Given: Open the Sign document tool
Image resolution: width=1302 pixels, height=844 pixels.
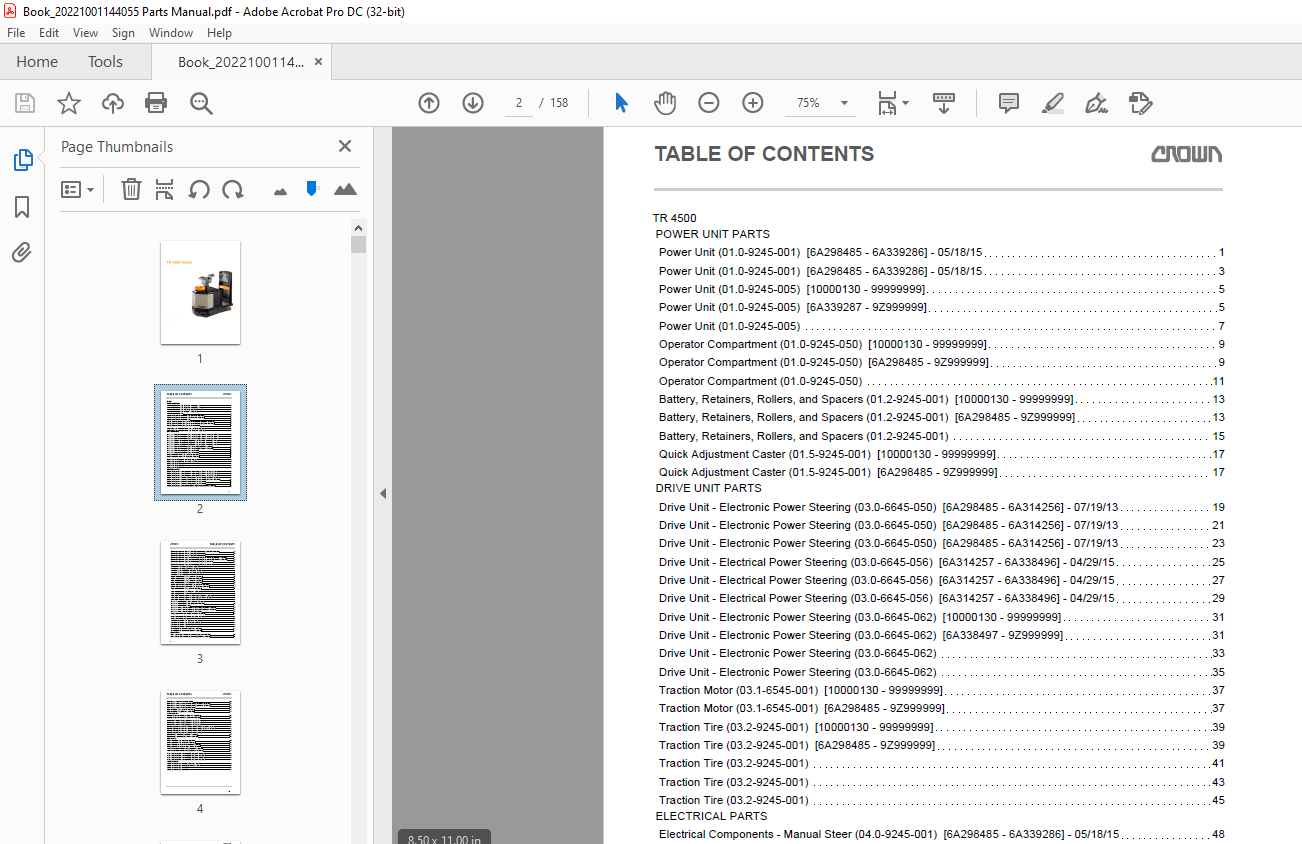Looking at the screenshot, I should (1096, 103).
